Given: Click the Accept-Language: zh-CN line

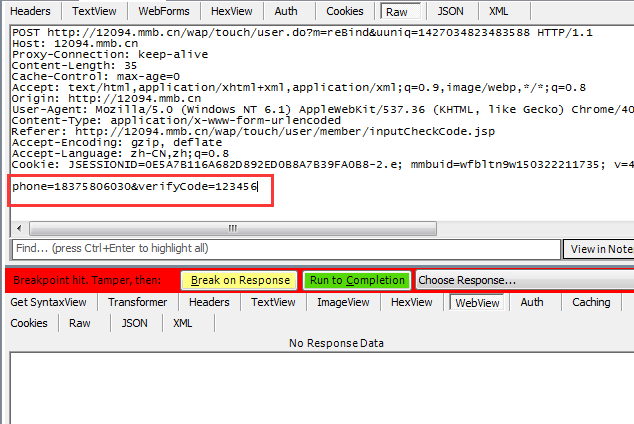Looking at the screenshot, I should [120, 154].
